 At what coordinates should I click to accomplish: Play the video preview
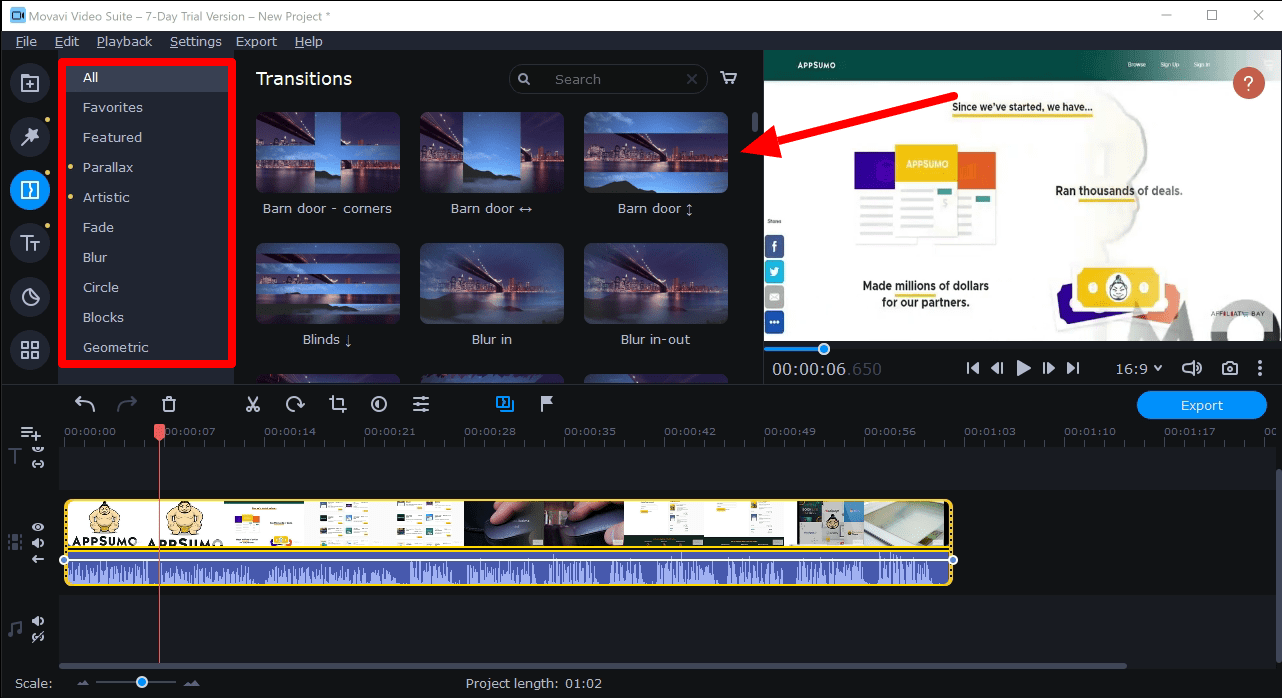click(x=1023, y=368)
